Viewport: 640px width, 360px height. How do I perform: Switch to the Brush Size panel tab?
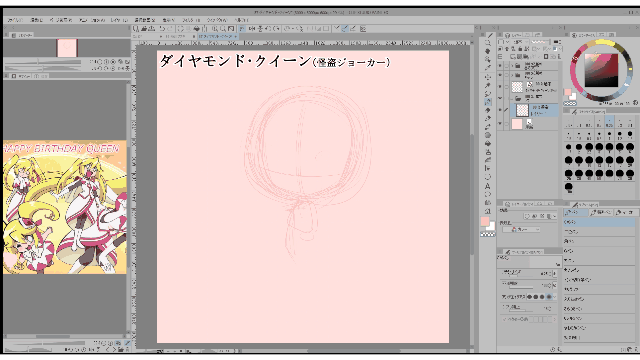pos(588,111)
